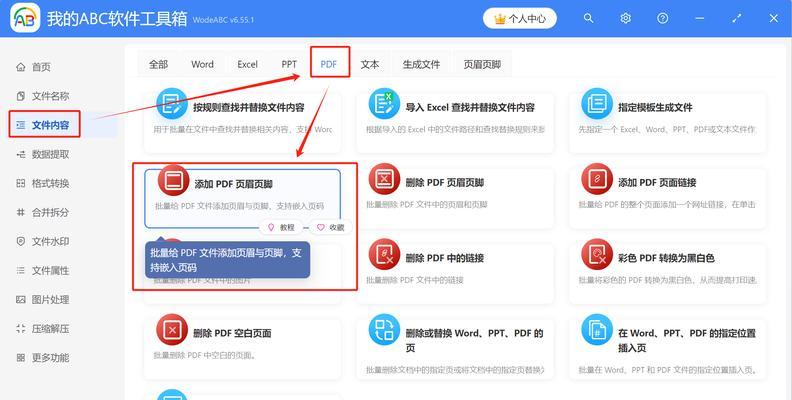792x400 pixels.
Task: Click the title 添加 PDF 页眉页脚
Action: click(234, 184)
